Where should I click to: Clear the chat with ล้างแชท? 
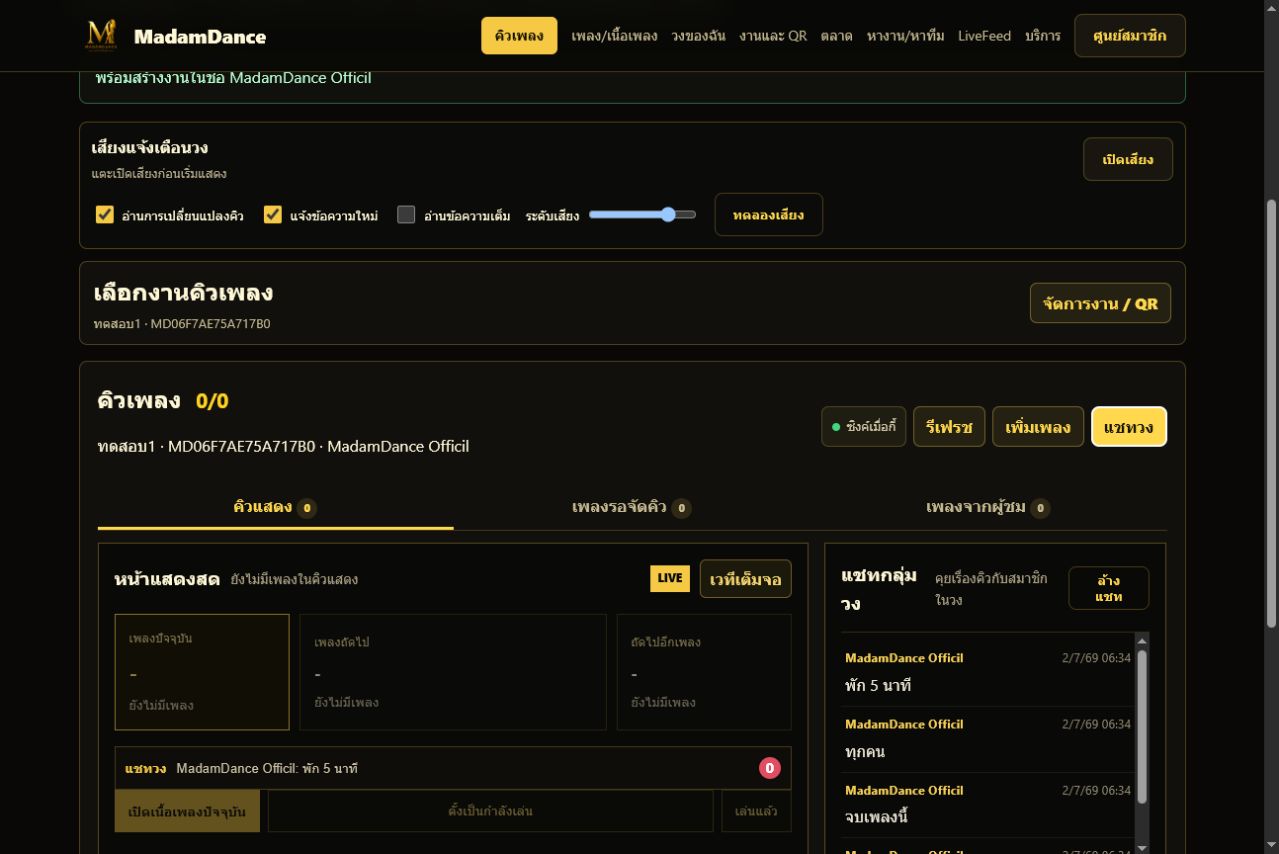1108,588
